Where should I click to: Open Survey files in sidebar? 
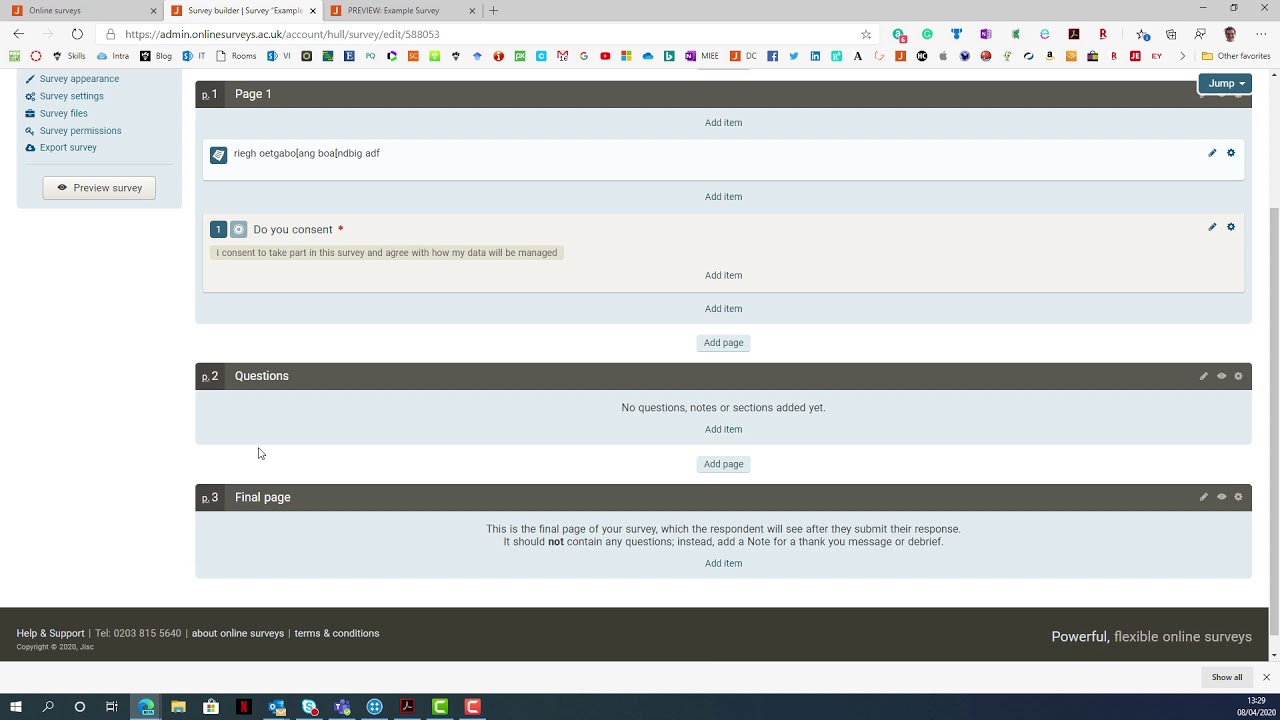tap(64, 113)
